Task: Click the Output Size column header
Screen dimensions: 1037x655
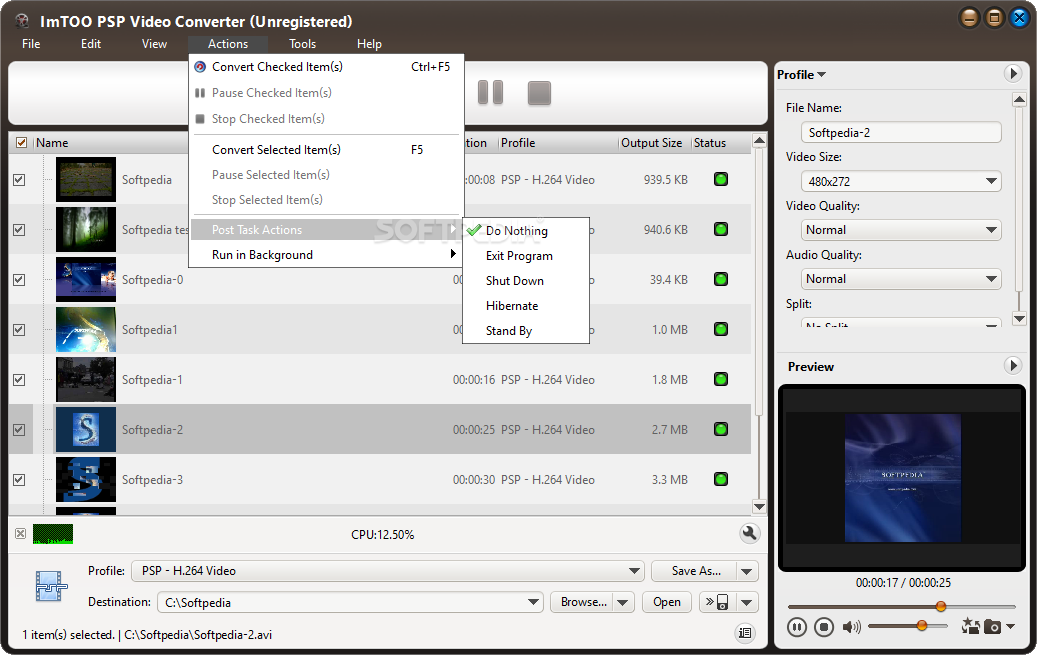Action: (653, 143)
